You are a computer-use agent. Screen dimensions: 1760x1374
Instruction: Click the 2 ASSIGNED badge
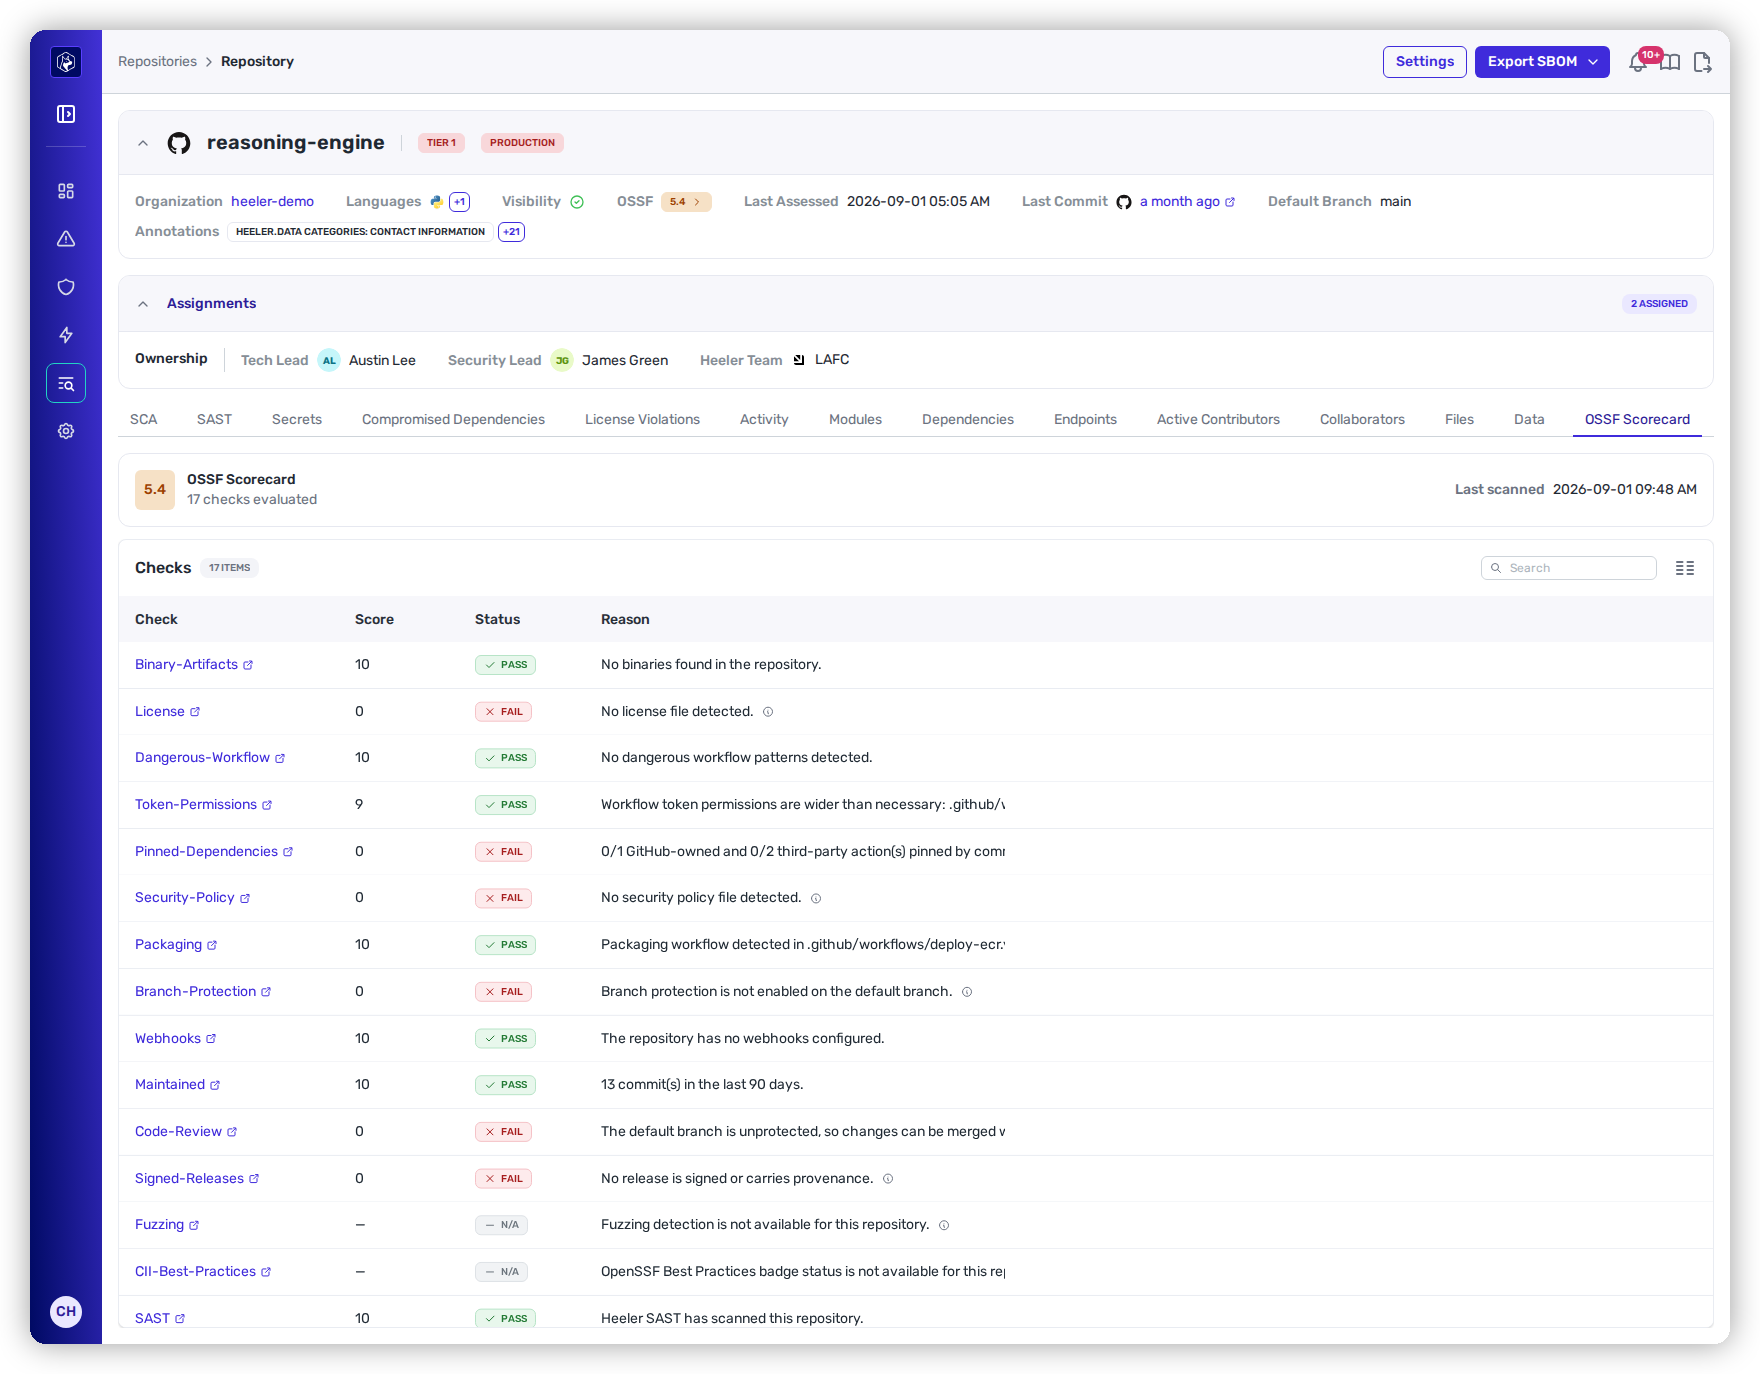point(1659,304)
